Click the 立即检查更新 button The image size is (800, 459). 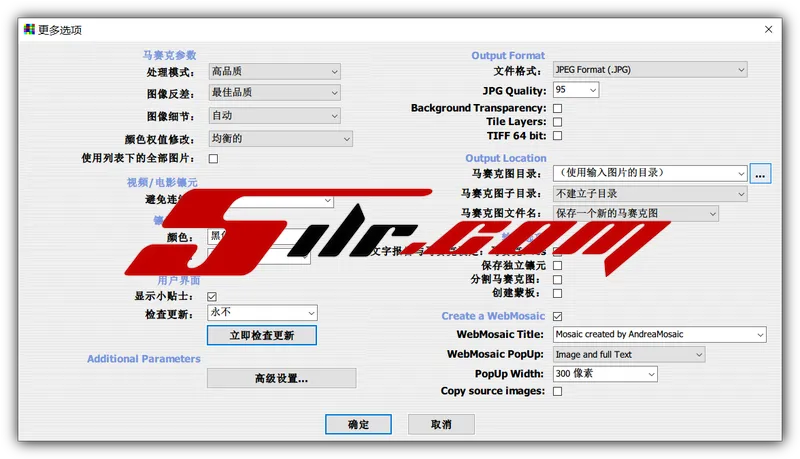262,335
